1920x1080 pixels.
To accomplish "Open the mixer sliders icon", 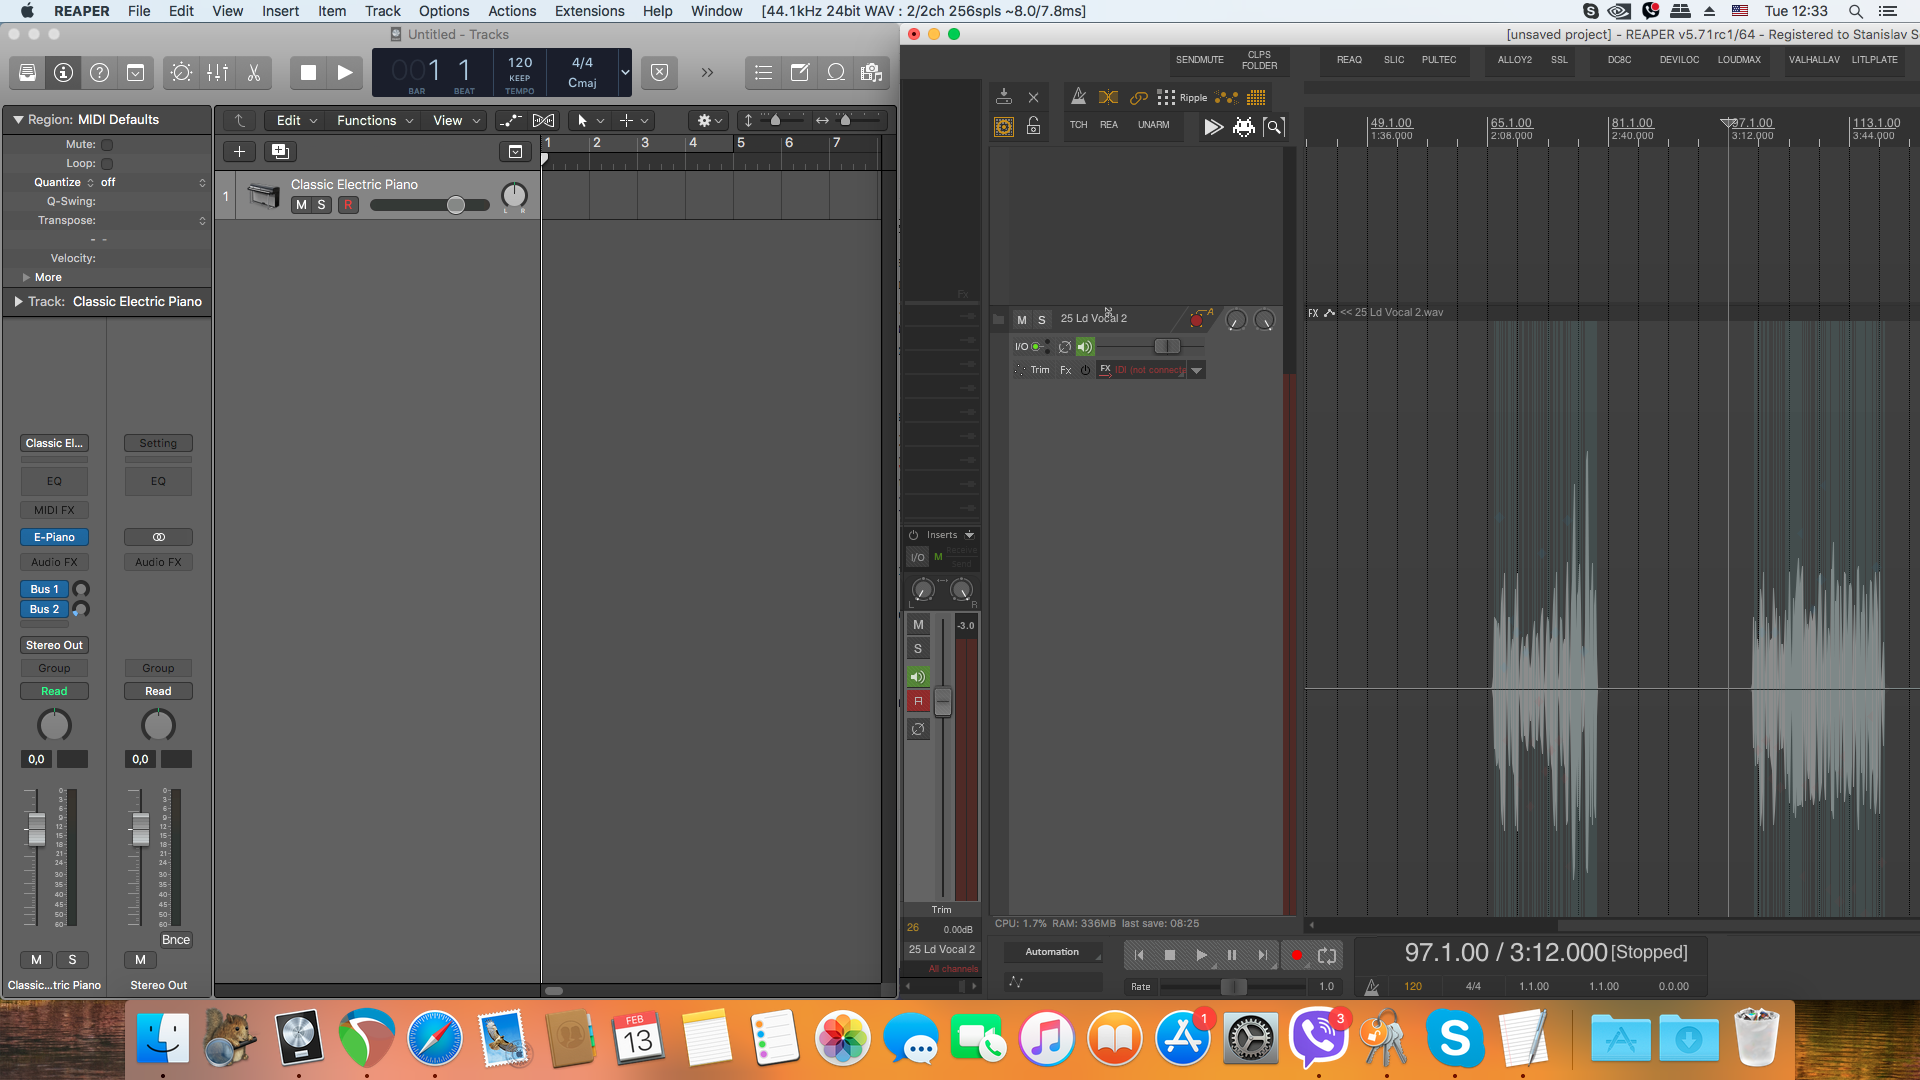I will pos(217,72).
